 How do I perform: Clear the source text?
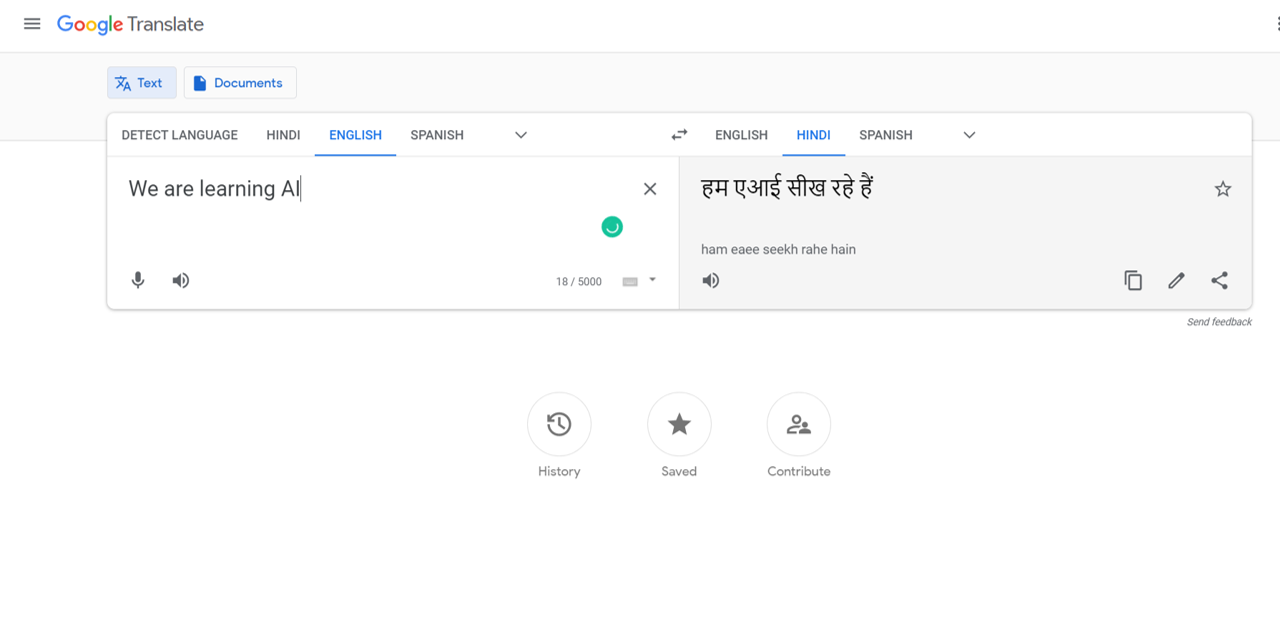650,189
